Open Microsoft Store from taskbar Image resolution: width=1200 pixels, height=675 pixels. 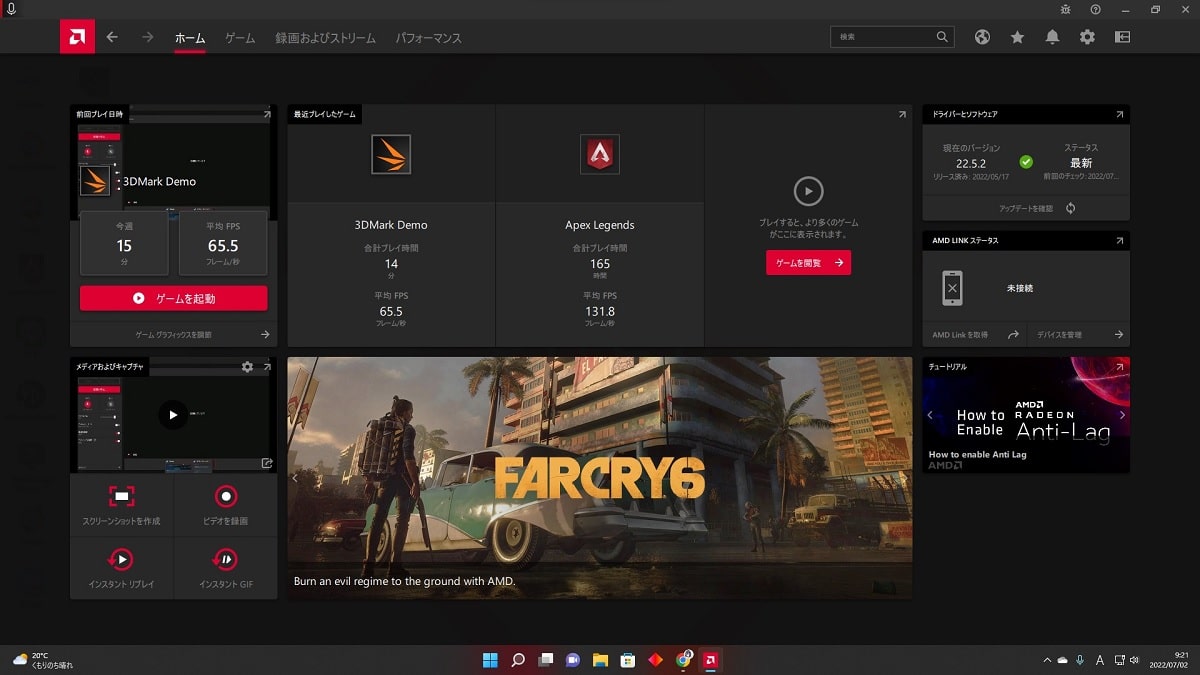coord(628,660)
